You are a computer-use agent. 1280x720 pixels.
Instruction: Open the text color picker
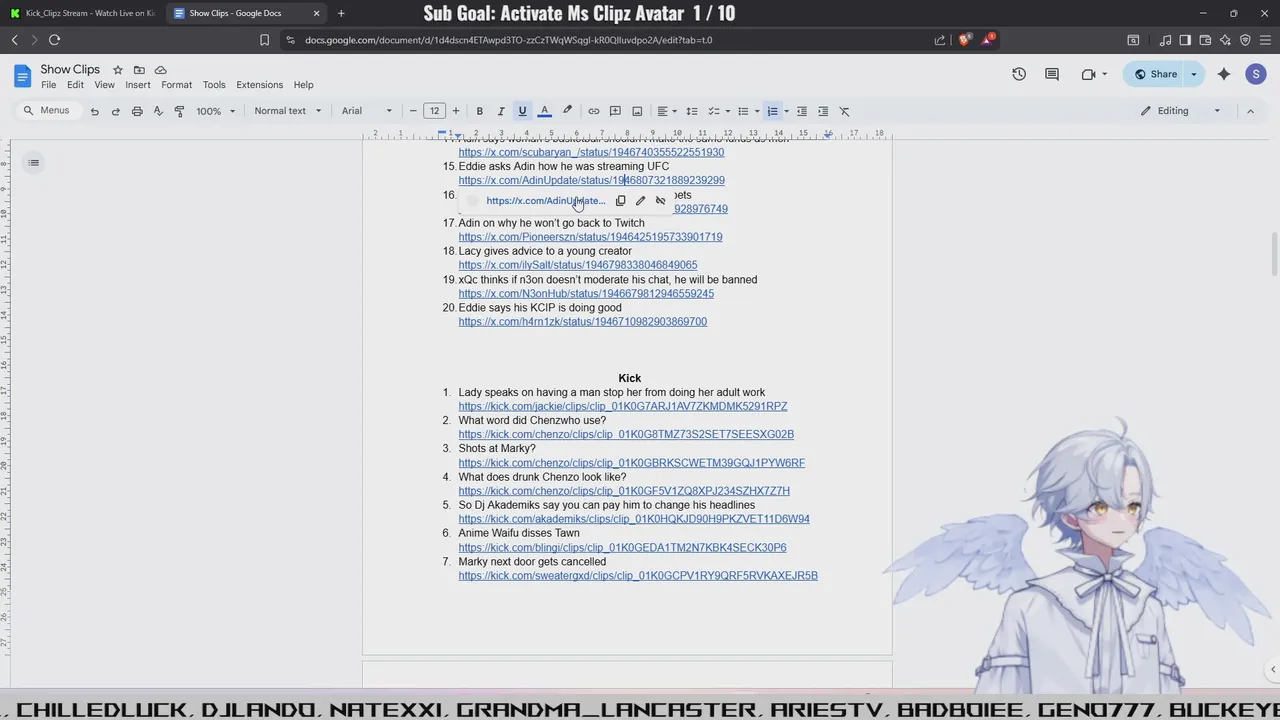point(544,111)
